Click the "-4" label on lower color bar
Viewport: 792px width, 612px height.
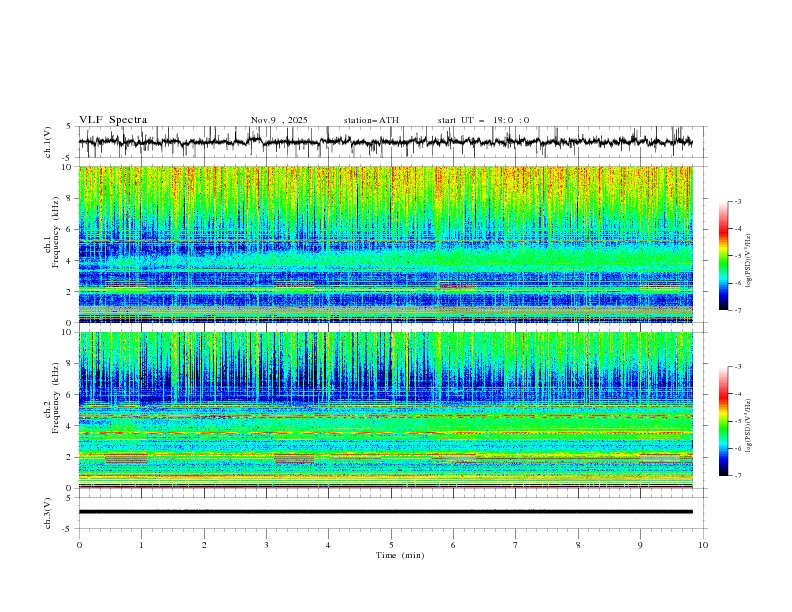(737, 394)
